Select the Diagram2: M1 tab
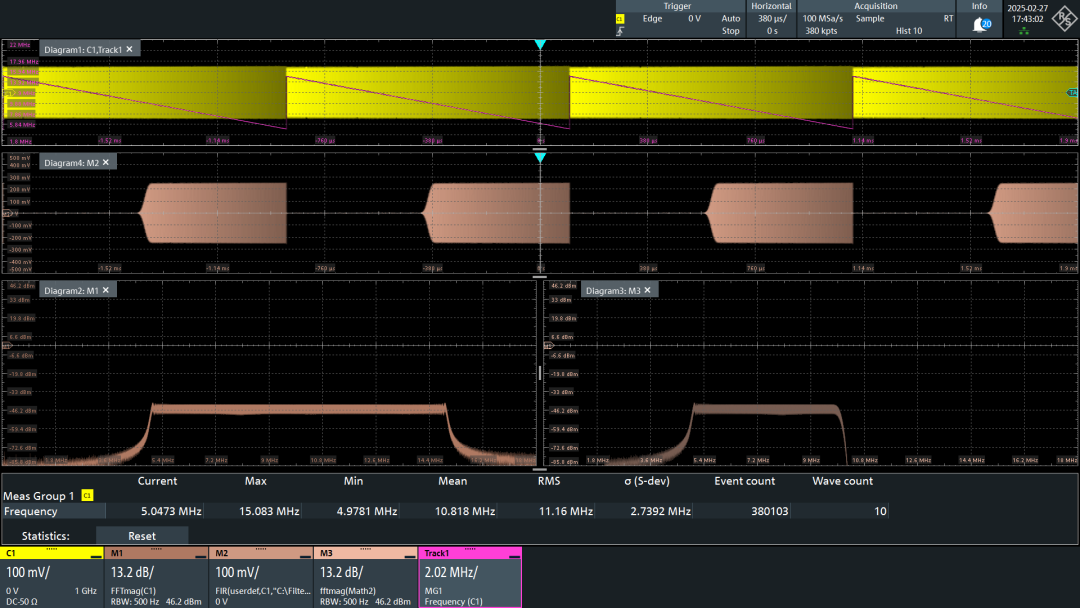 [x=71, y=290]
